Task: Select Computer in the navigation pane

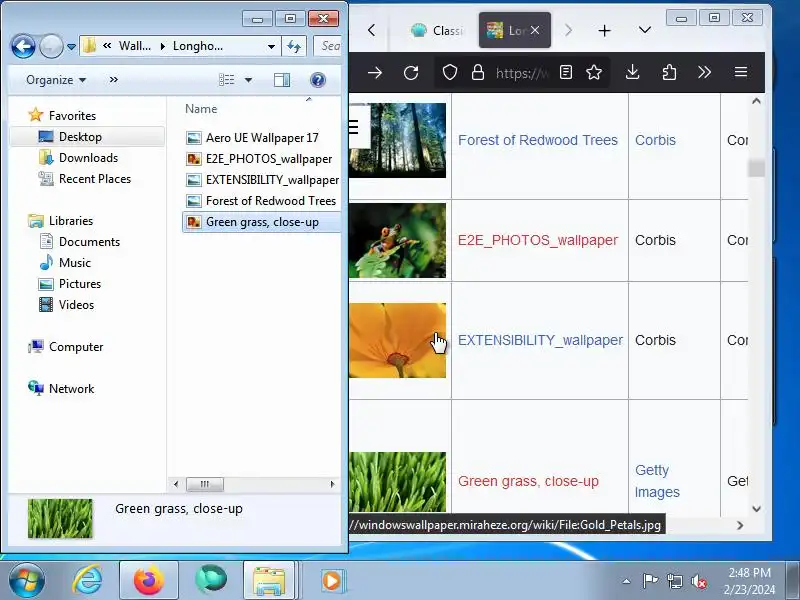Action: tap(76, 346)
